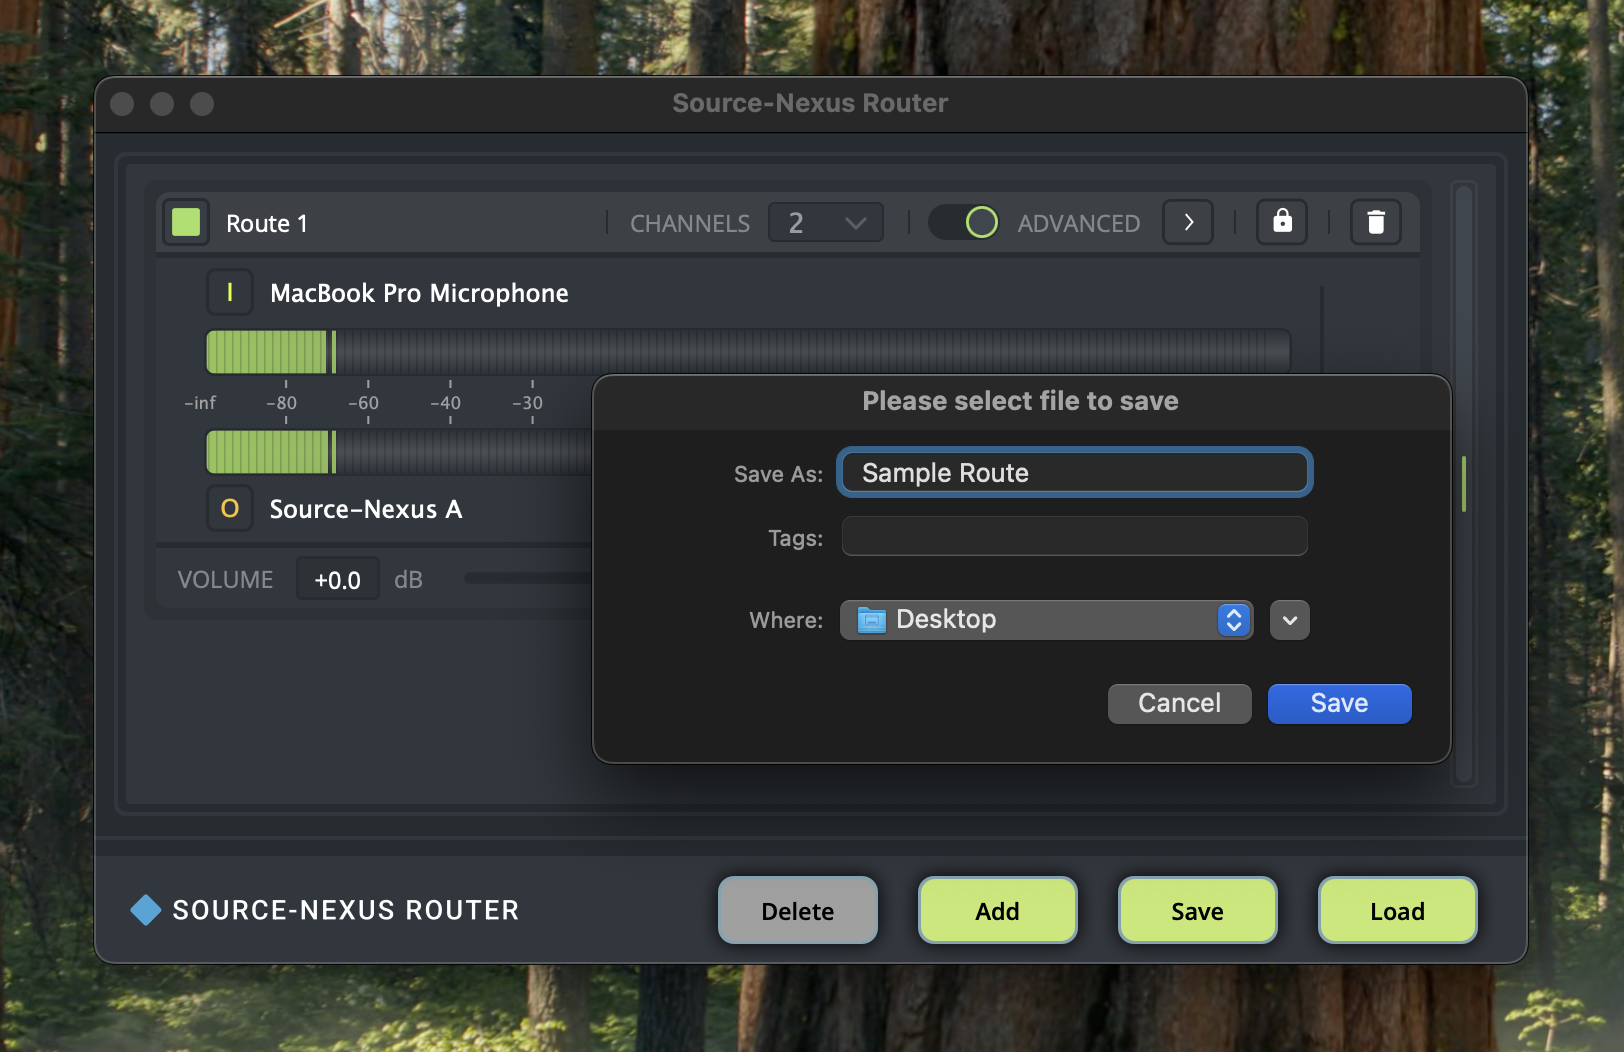The image size is (1624, 1052).
Task: Click the gray Delete button
Action: 798,911
